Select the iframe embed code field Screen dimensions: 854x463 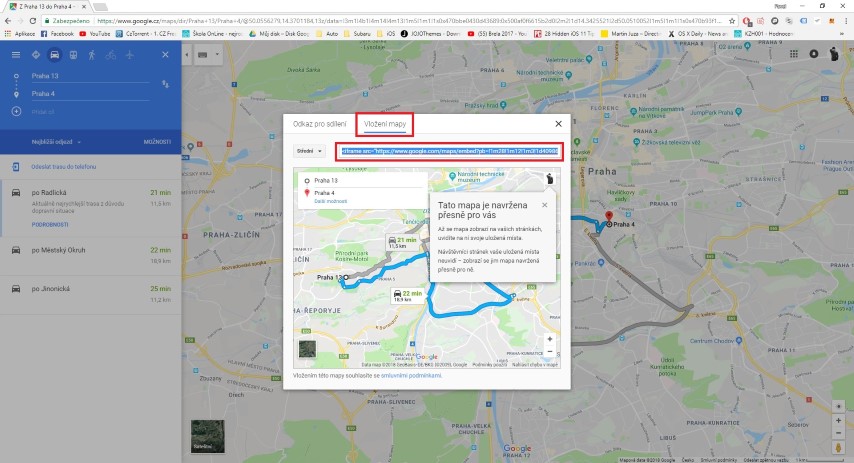coord(449,151)
